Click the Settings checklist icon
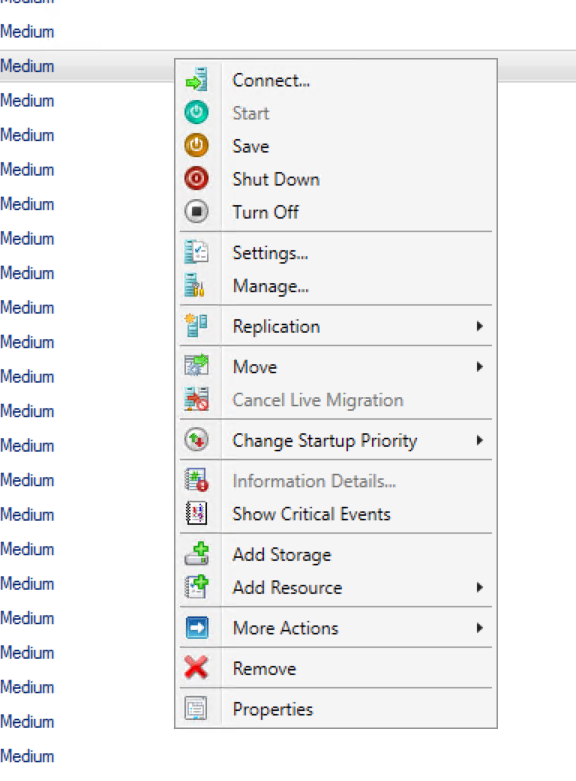Viewport: 576px width, 781px height. point(196,252)
